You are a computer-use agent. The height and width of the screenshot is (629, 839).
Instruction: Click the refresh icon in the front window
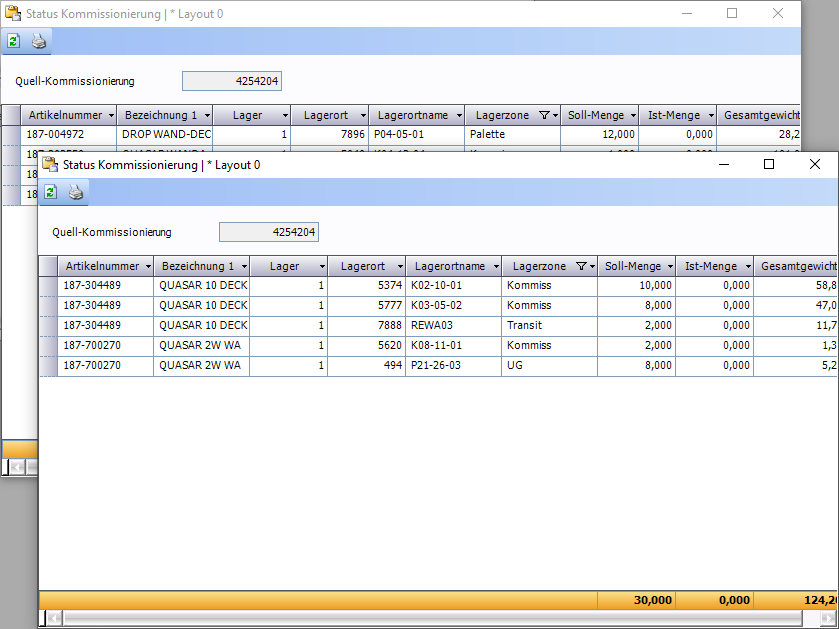coord(50,192)
